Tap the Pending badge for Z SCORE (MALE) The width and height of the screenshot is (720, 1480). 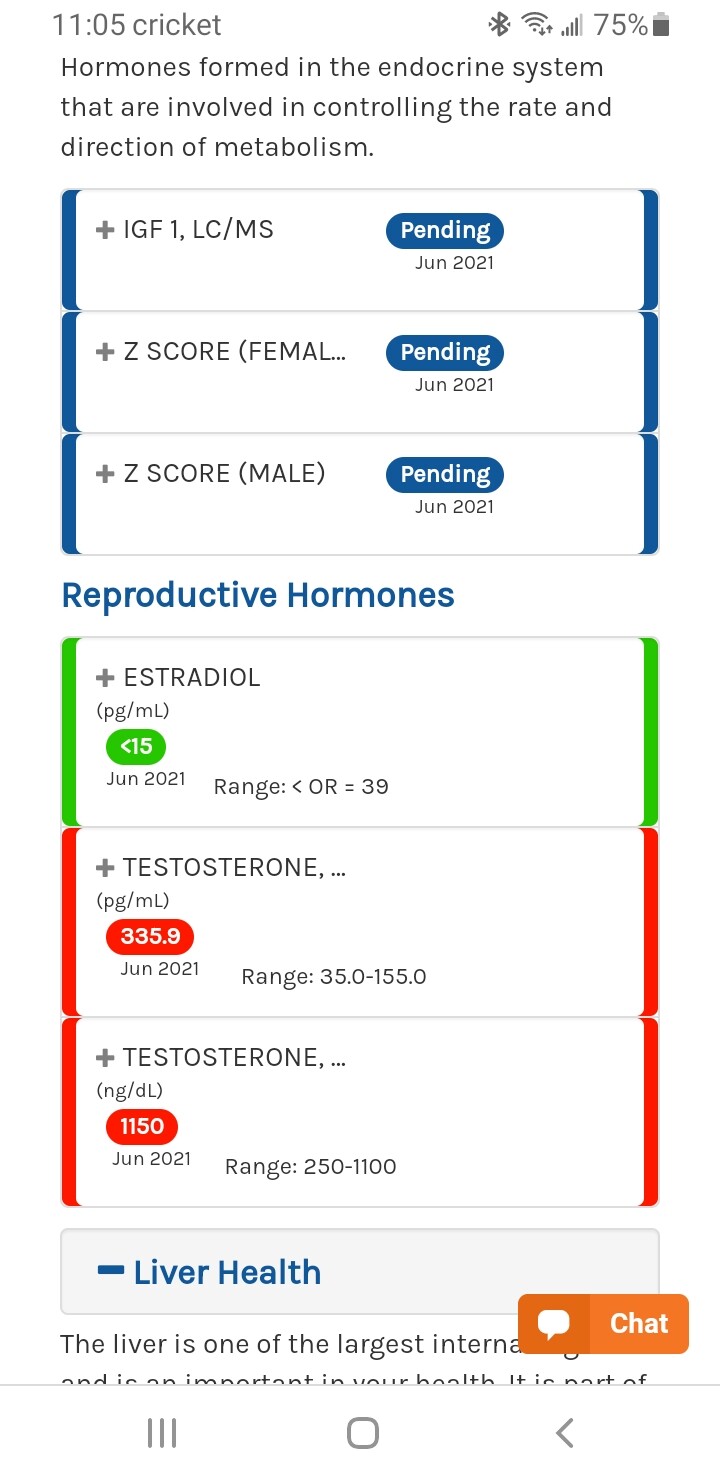tap(445, 474)
